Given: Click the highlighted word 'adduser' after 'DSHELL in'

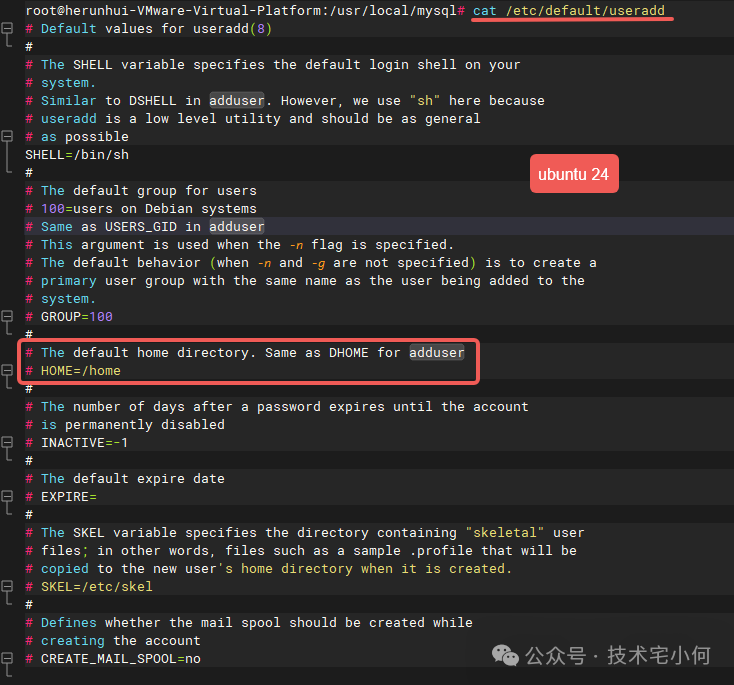Looking at the screenshot, I should click(x=237, y=100).
